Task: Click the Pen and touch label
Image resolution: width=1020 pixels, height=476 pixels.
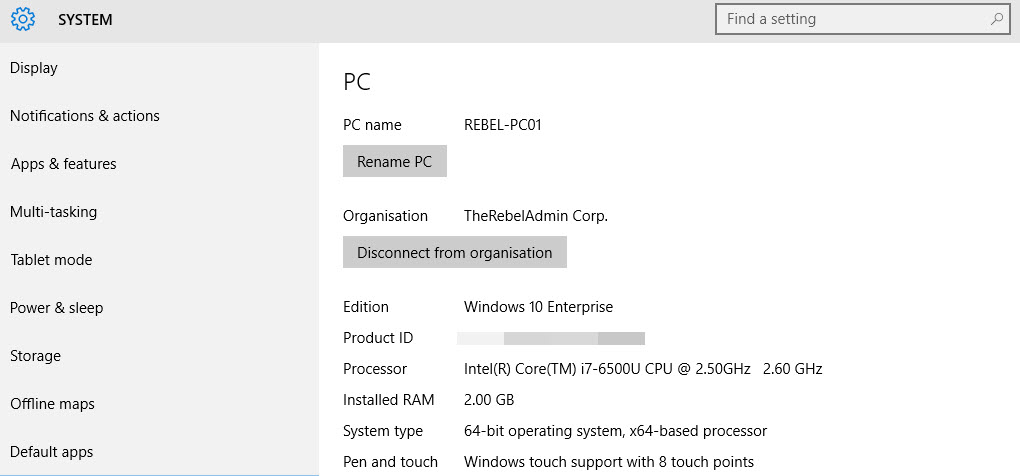Action: [x=390, y=462]
